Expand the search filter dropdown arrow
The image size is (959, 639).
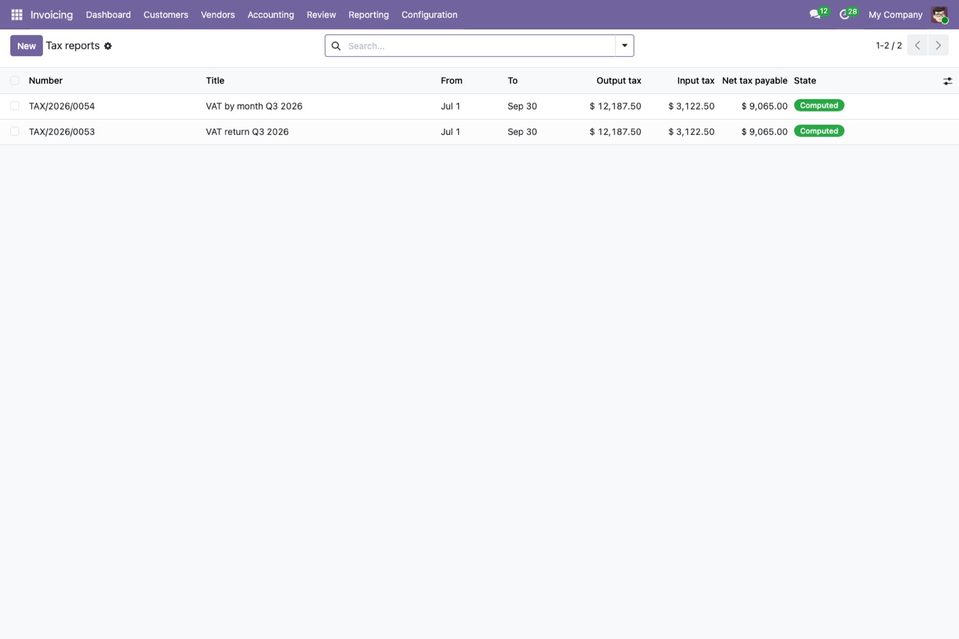624,45
